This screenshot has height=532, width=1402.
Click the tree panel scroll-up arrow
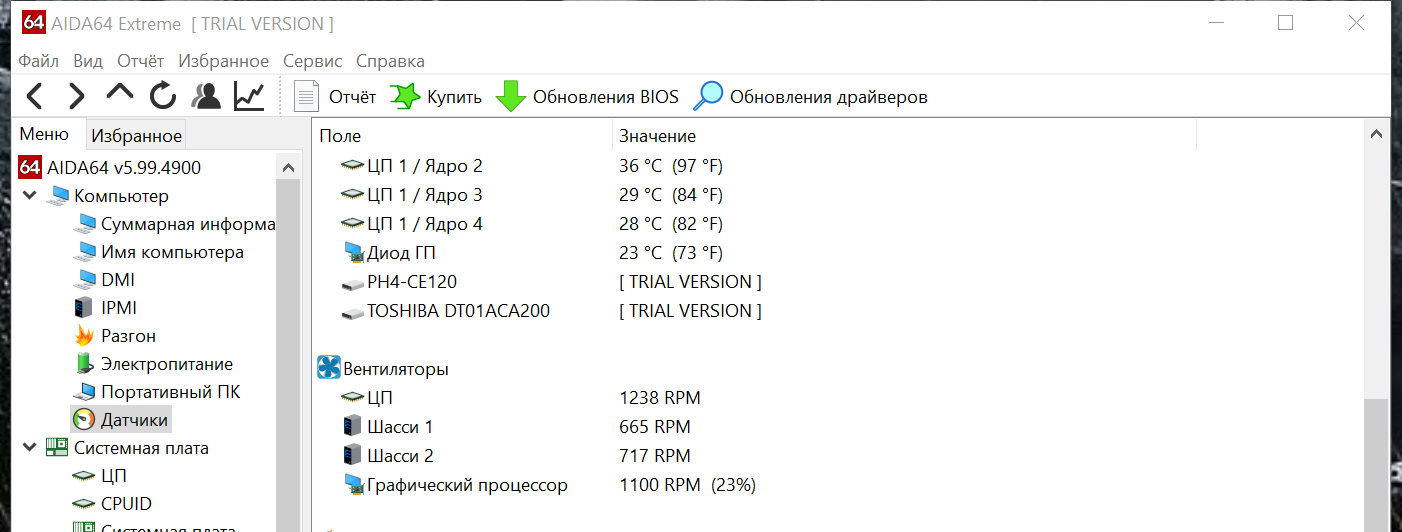pyautogui.click(x=288, y=168)
